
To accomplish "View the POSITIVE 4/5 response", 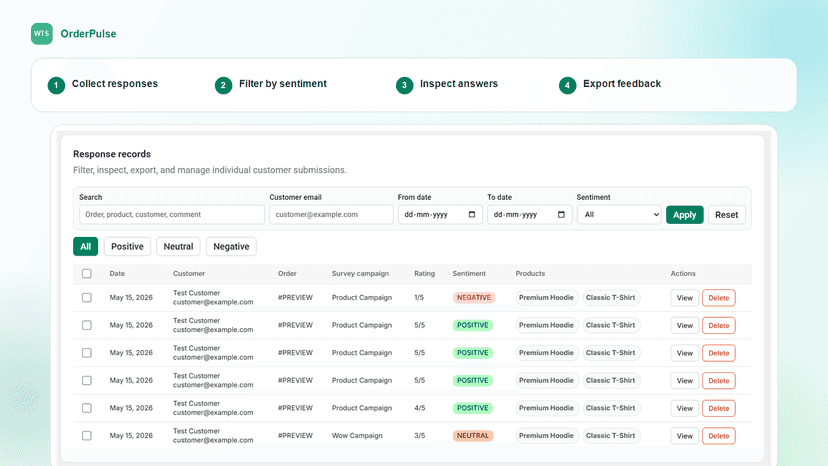I will pyautogui.click(x=685, y=408).
